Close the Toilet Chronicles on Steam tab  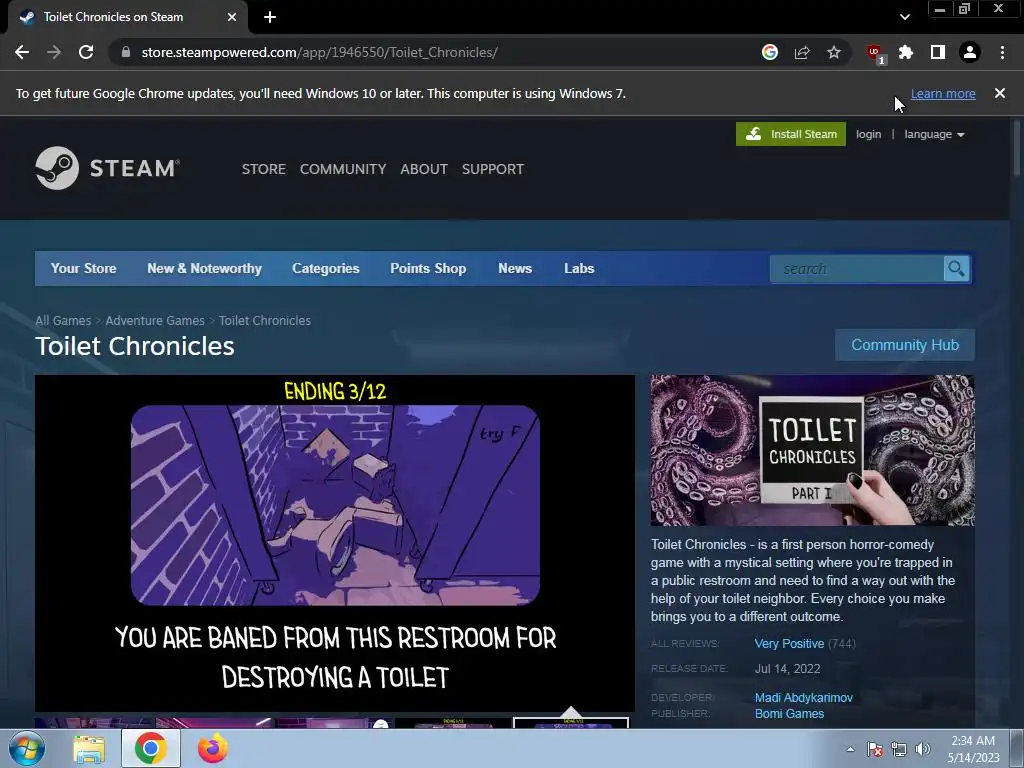[x=232, y=17]
